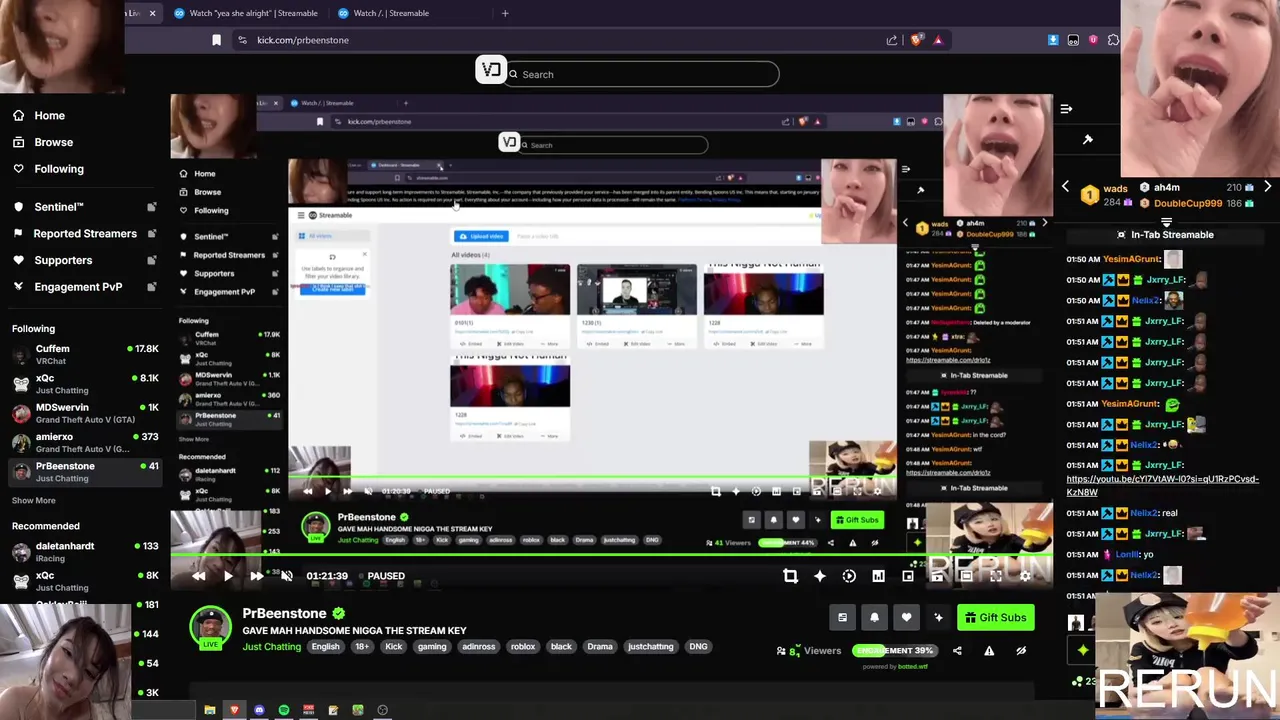Open the Supporters page
1280x720 pixels.
click(x=85, y=260)
